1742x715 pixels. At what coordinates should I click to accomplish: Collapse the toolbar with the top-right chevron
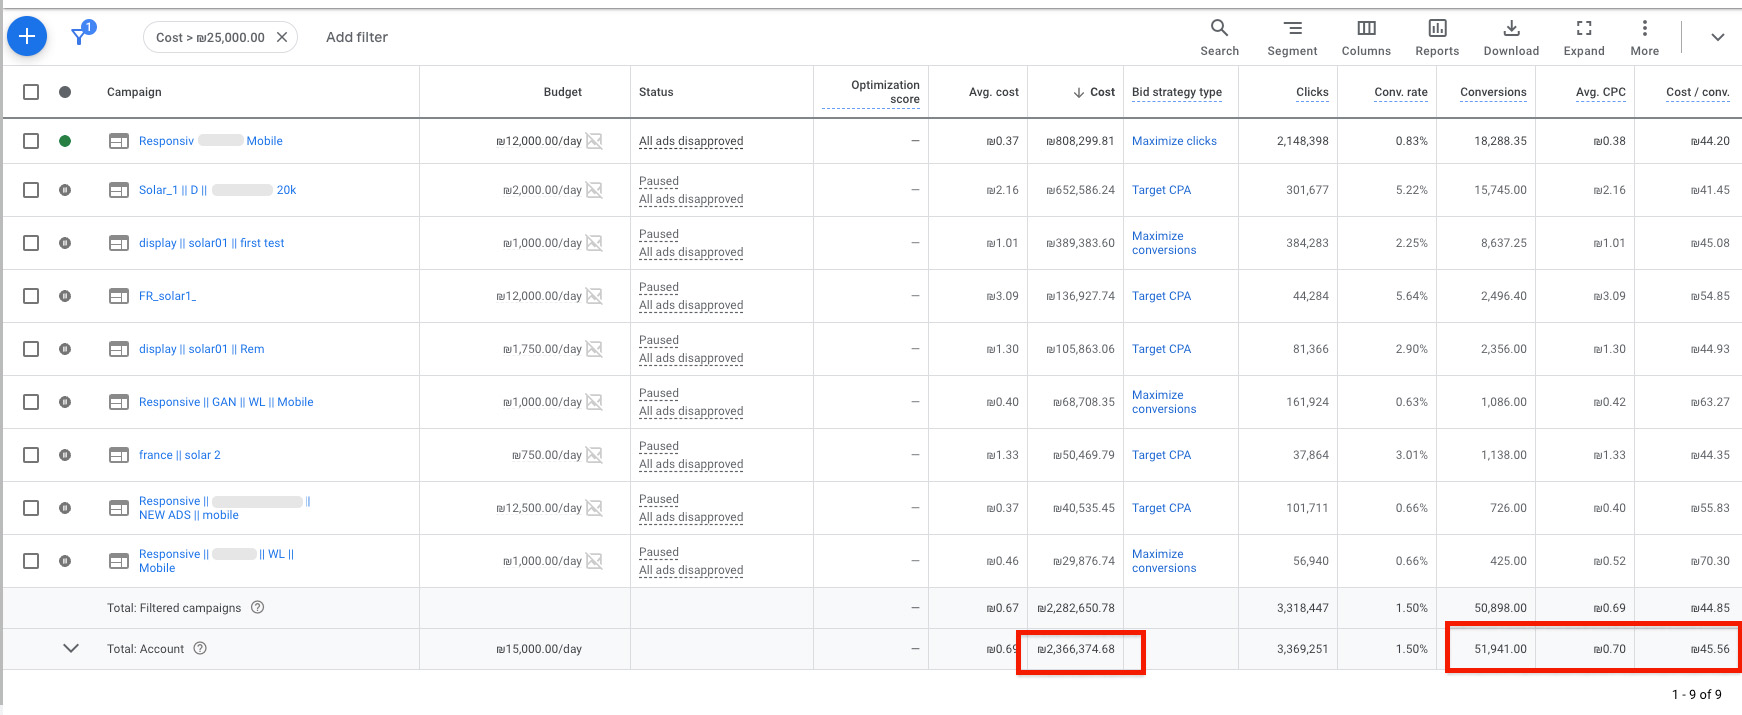(x=1717, y=37)
